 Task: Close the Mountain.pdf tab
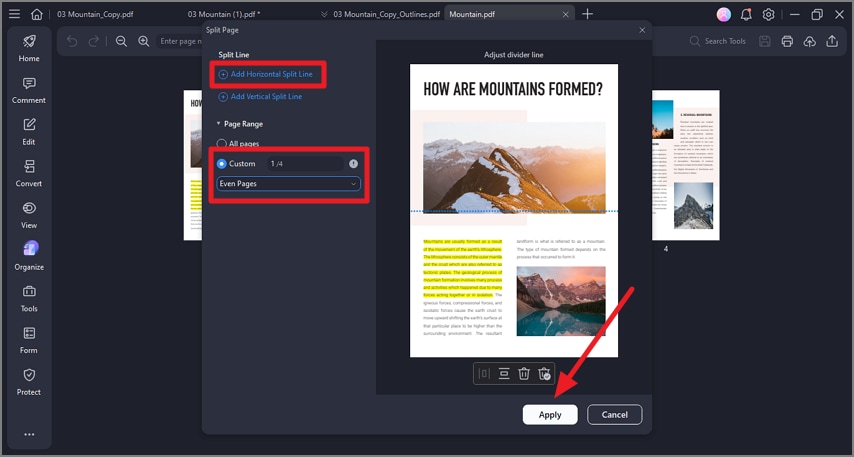[x=565, y=15]
